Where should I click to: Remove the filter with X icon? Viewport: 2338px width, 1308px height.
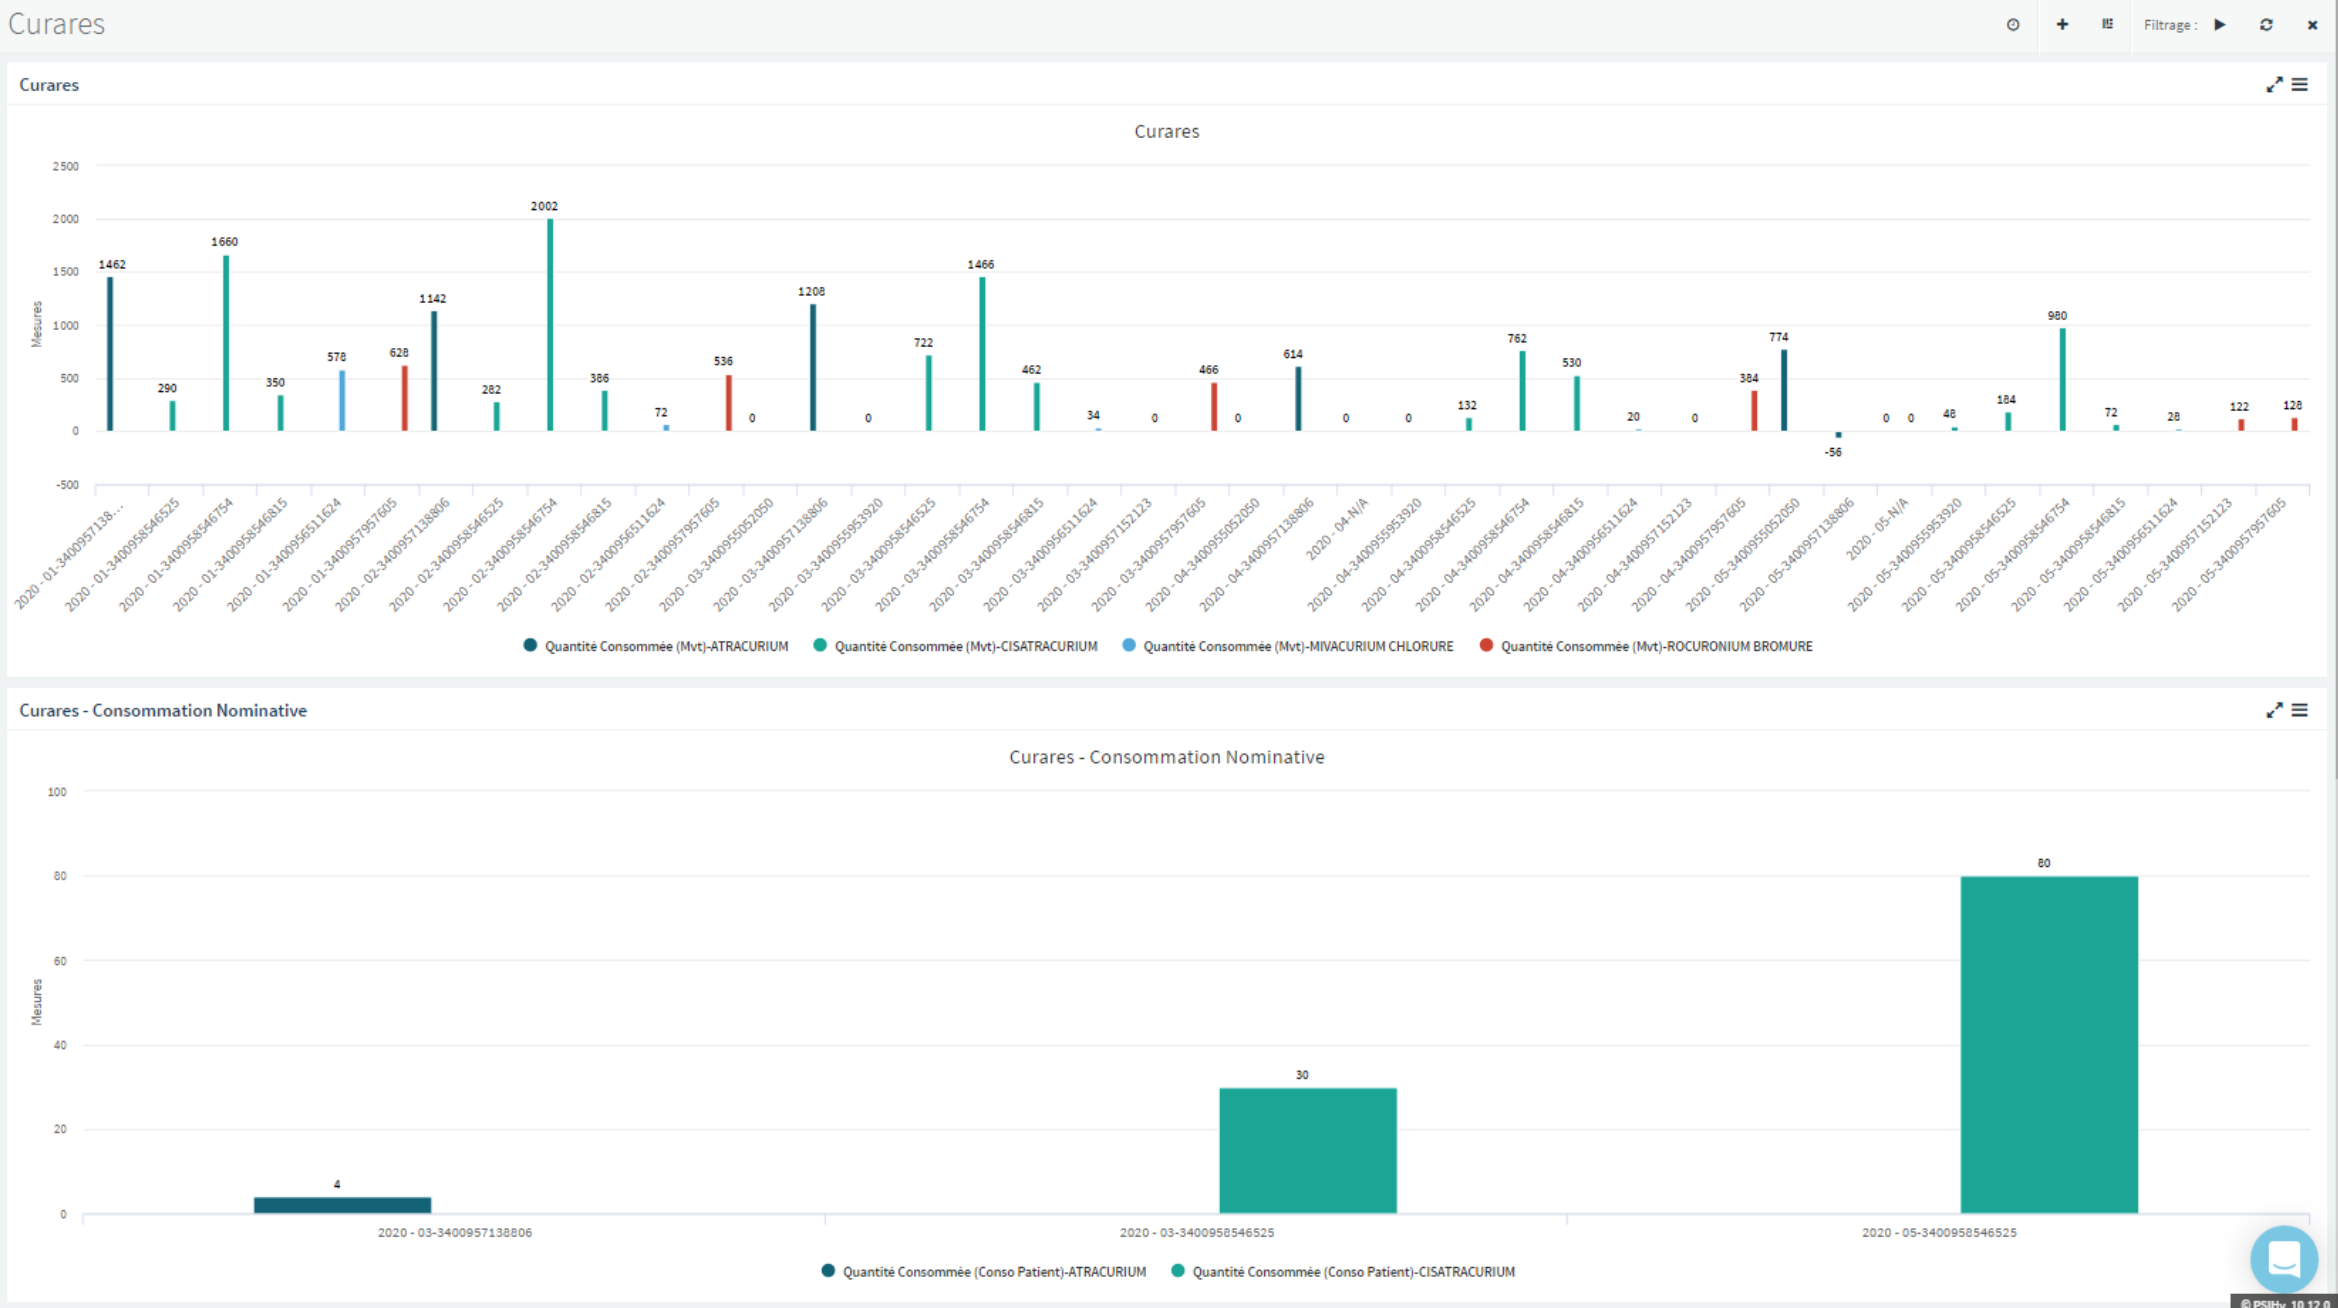point(2312,25)
